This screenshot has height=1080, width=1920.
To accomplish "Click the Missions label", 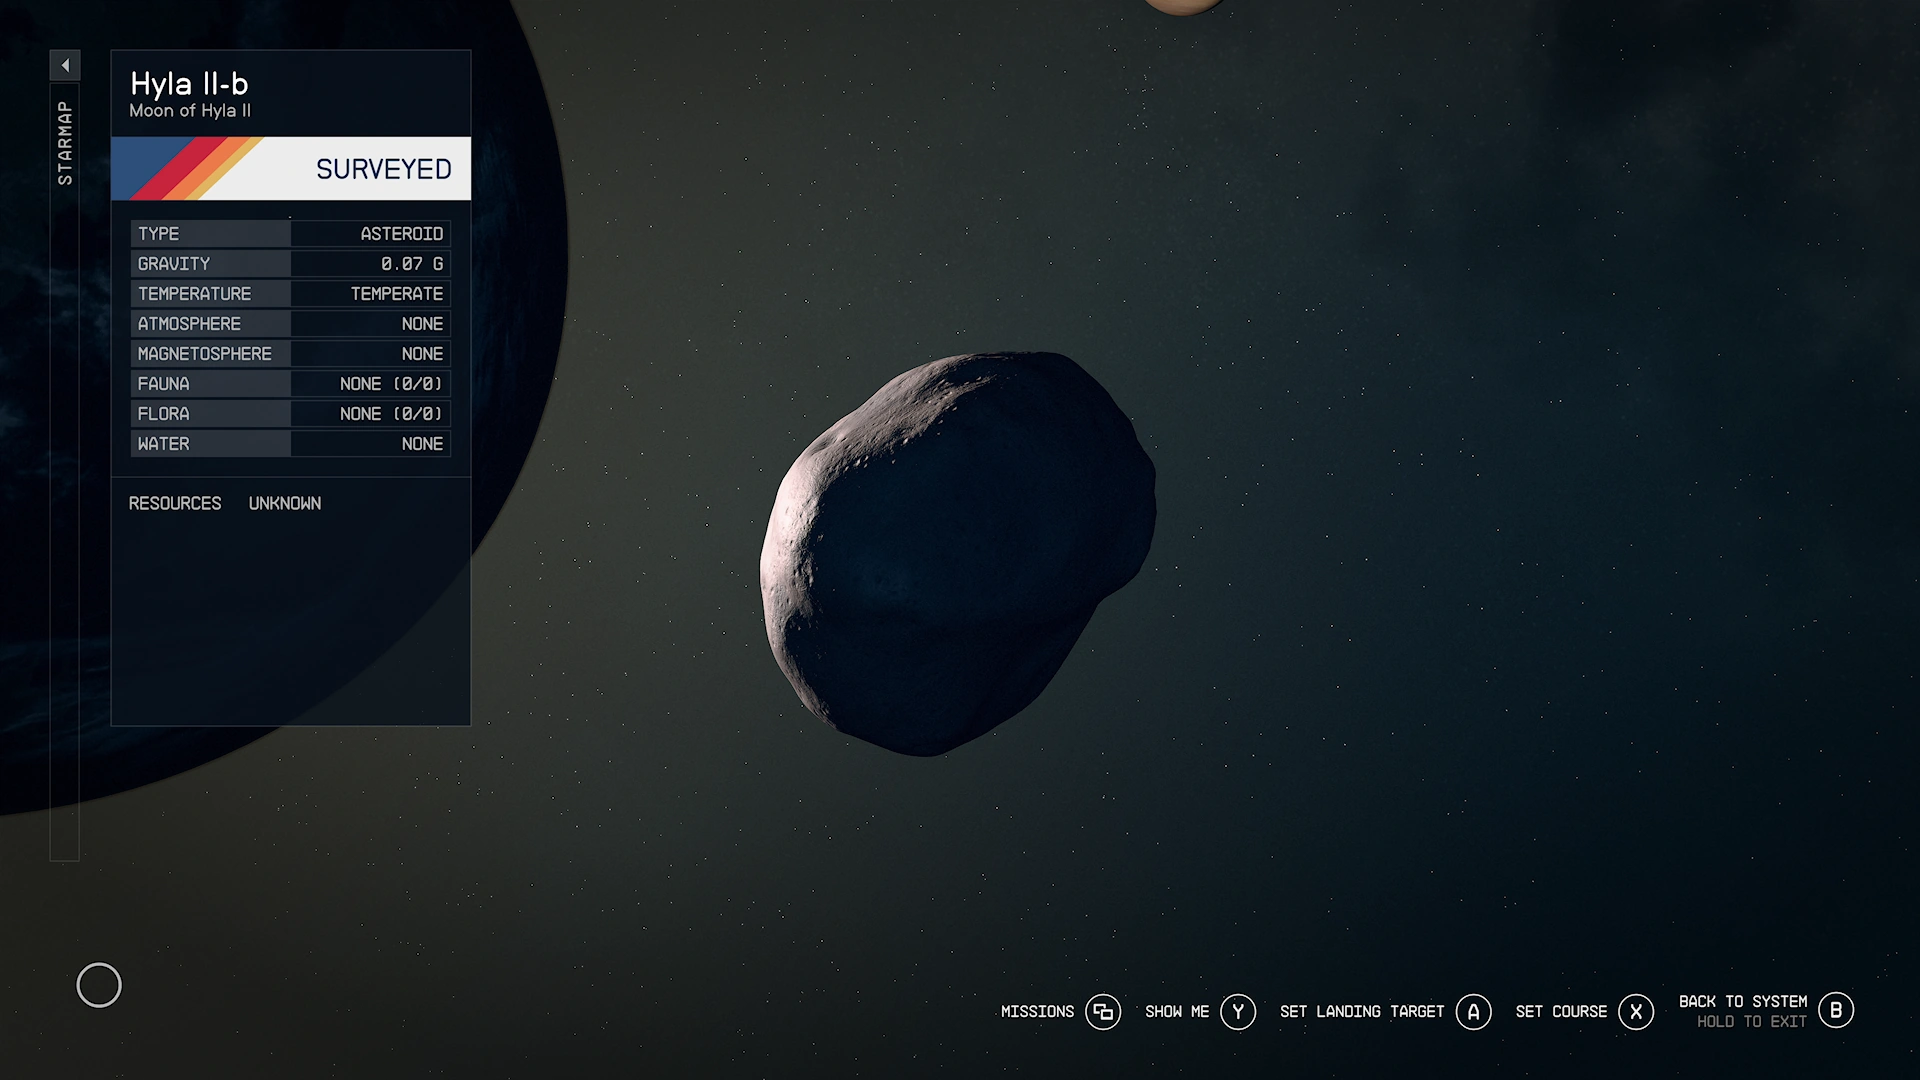I will 1036,1012.
